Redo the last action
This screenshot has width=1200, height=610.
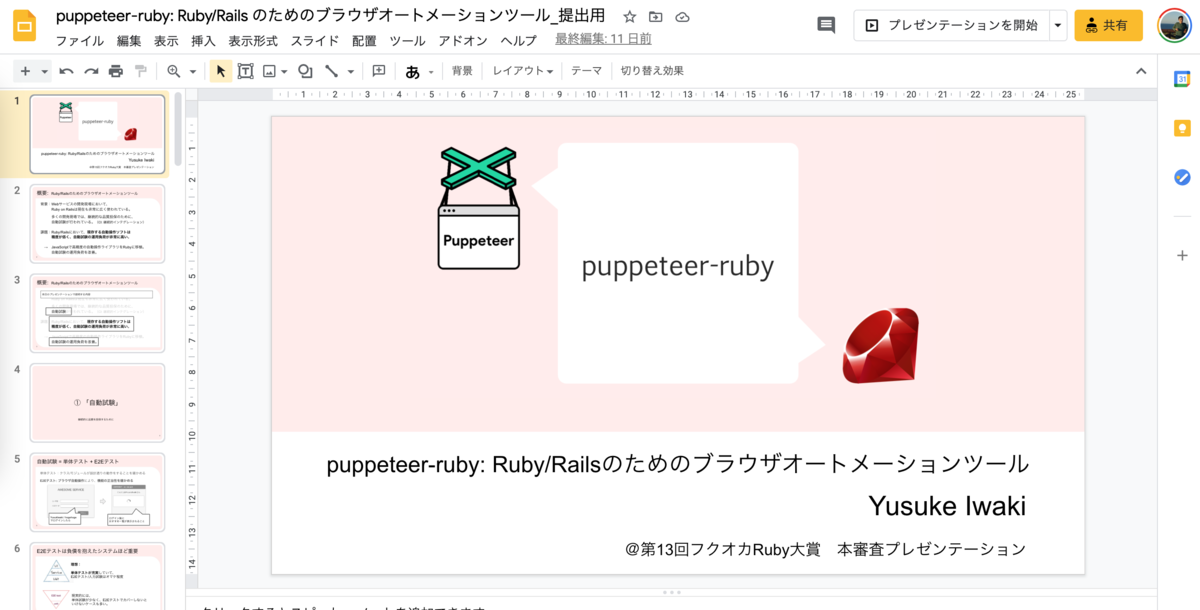click(91, 71)
